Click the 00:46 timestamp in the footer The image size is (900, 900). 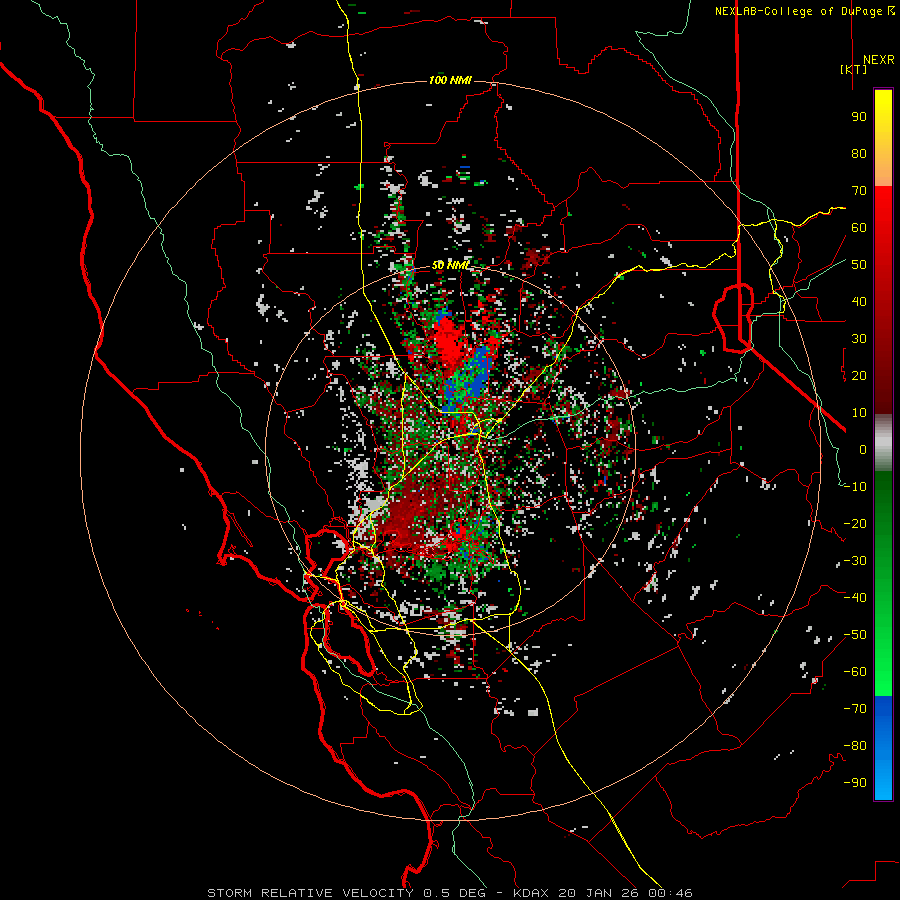pos(670,893)
